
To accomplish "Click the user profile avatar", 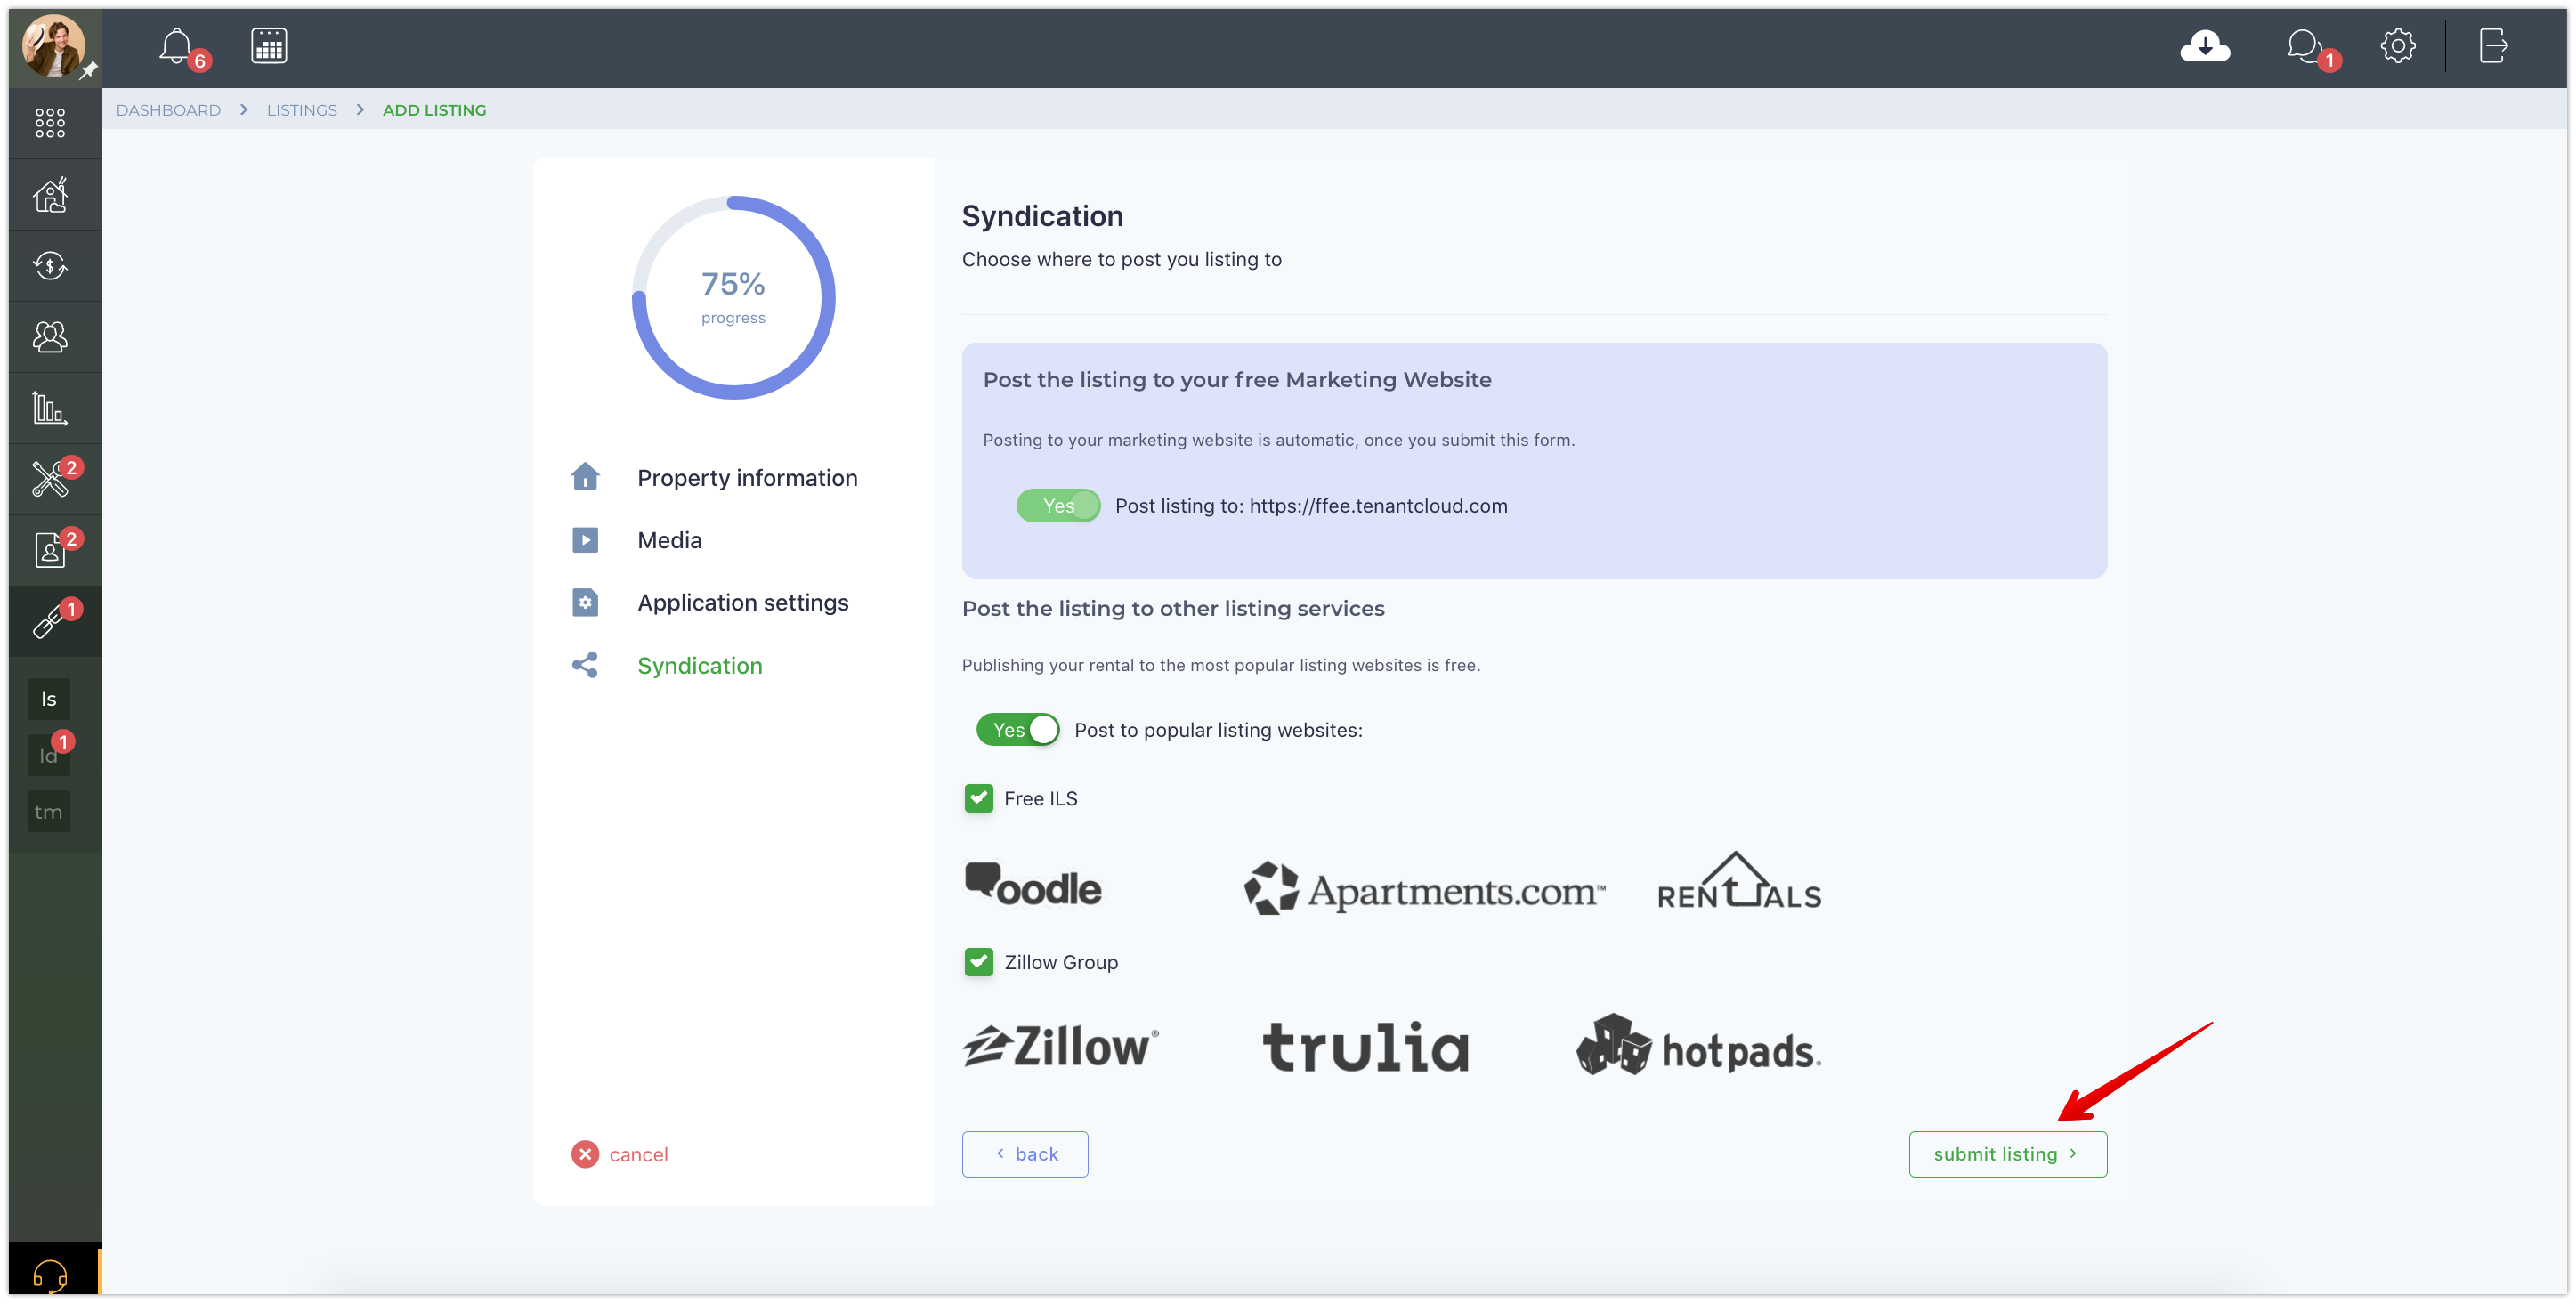I will [53, 46].
